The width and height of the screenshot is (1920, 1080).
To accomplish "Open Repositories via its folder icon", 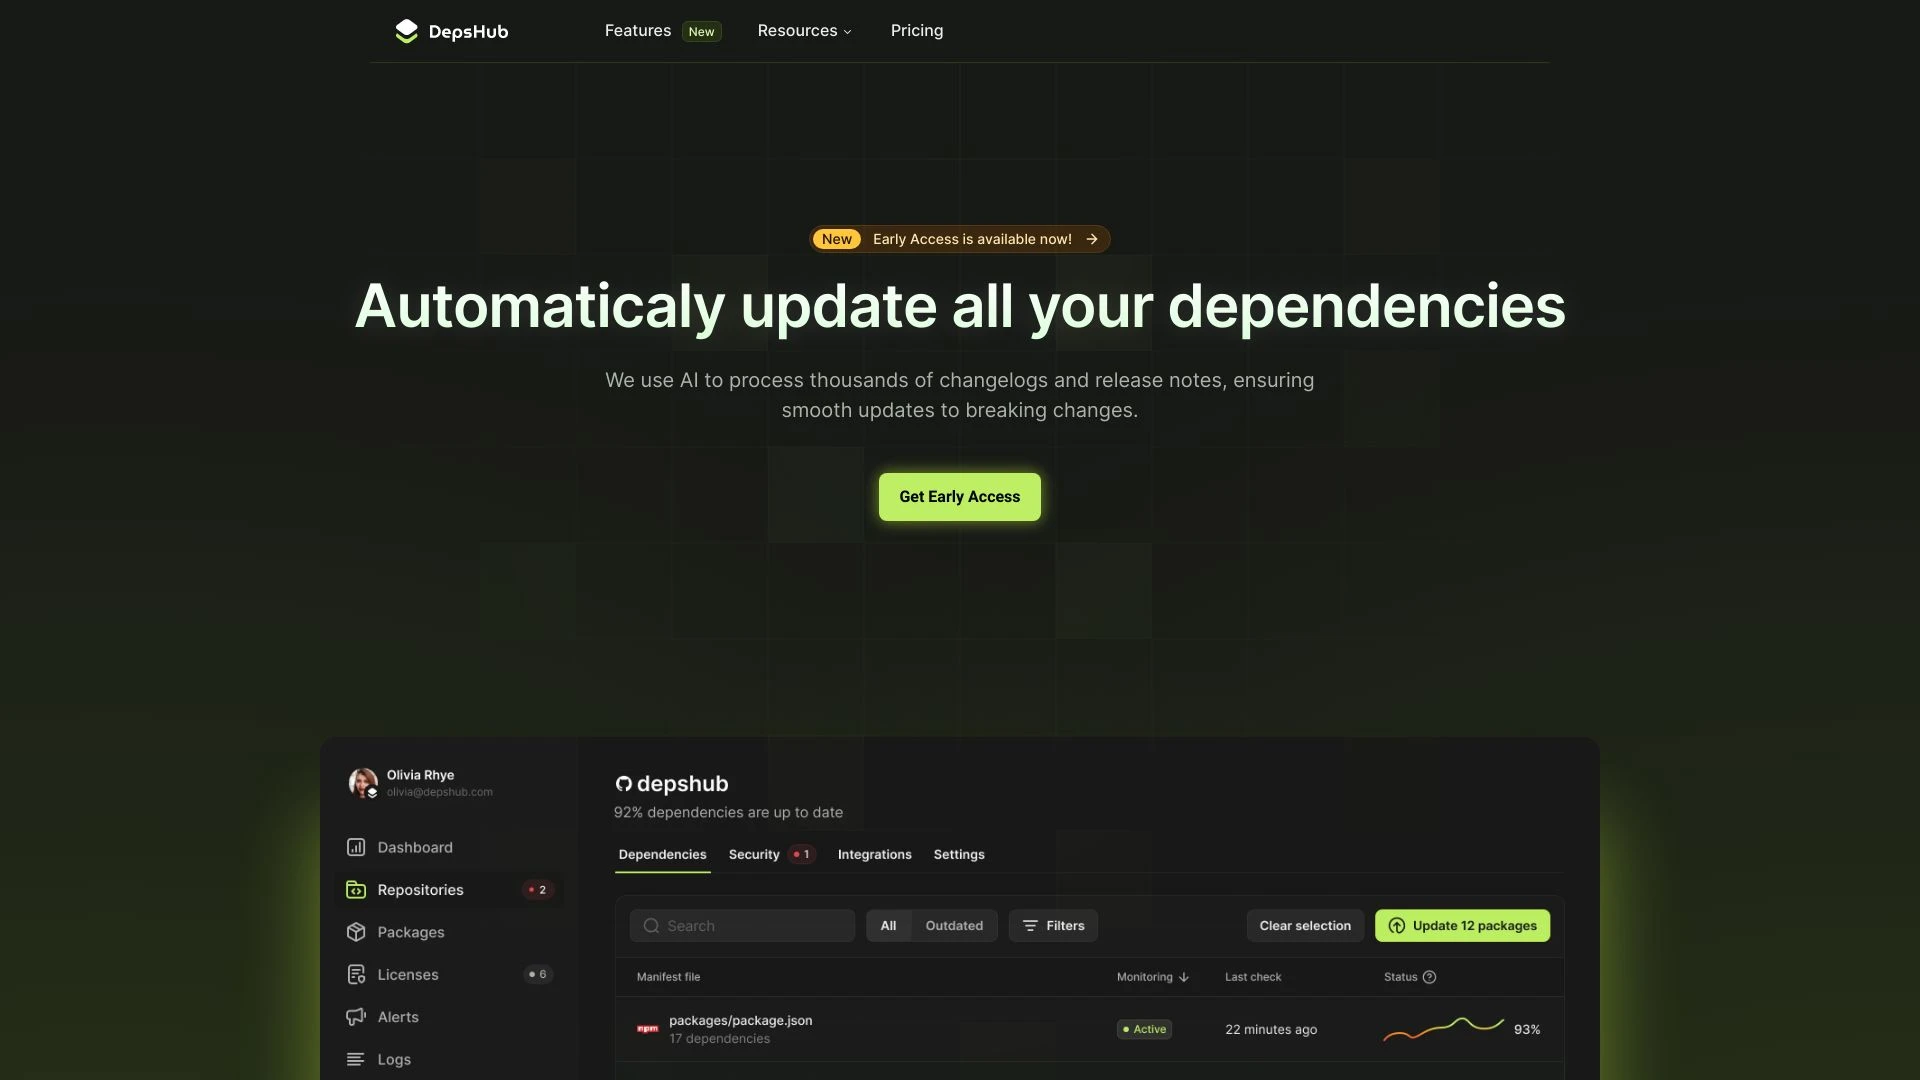I will (357, 889).
